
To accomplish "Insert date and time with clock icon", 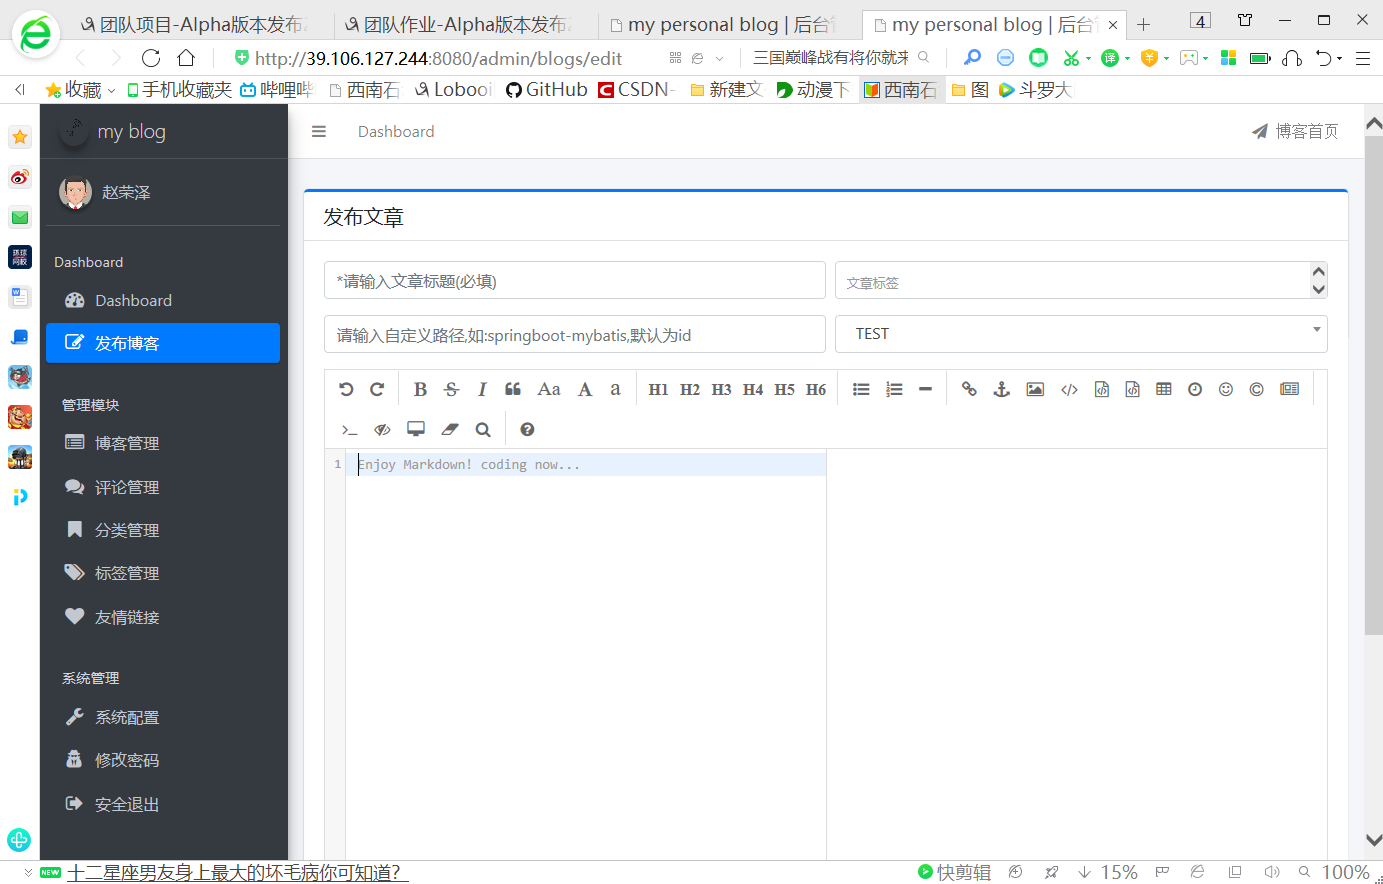I will 1195,389.
